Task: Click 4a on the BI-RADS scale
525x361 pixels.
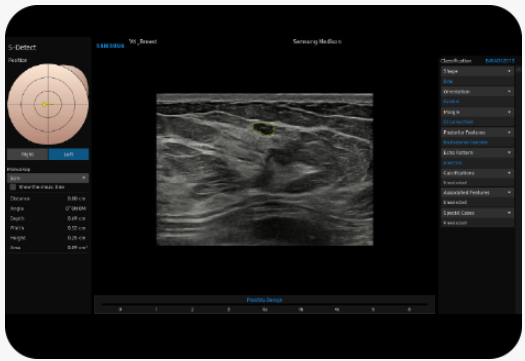Action: [265, 309]
